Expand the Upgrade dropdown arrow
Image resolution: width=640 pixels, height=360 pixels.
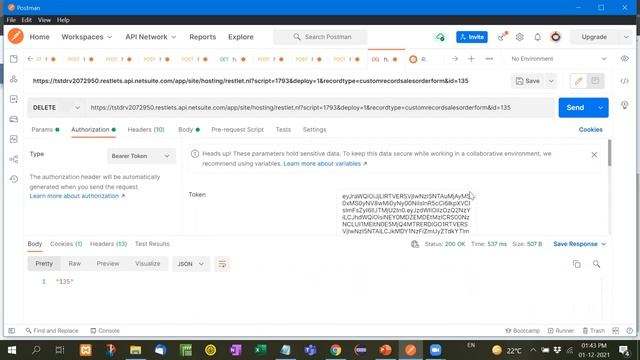tap(627, 37)
